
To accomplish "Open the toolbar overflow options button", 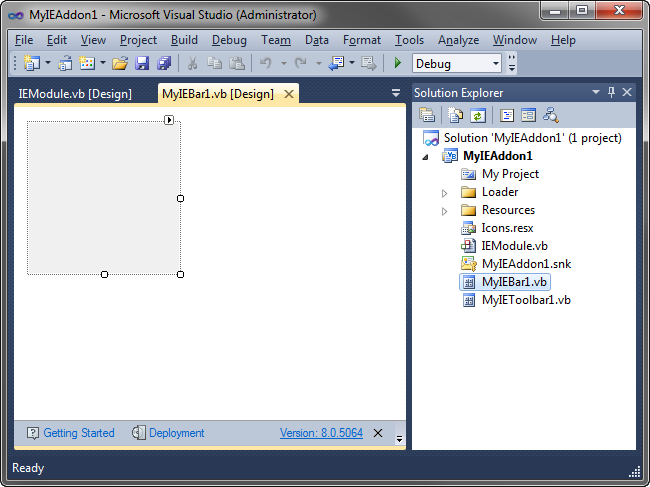I will coord(512,63).
